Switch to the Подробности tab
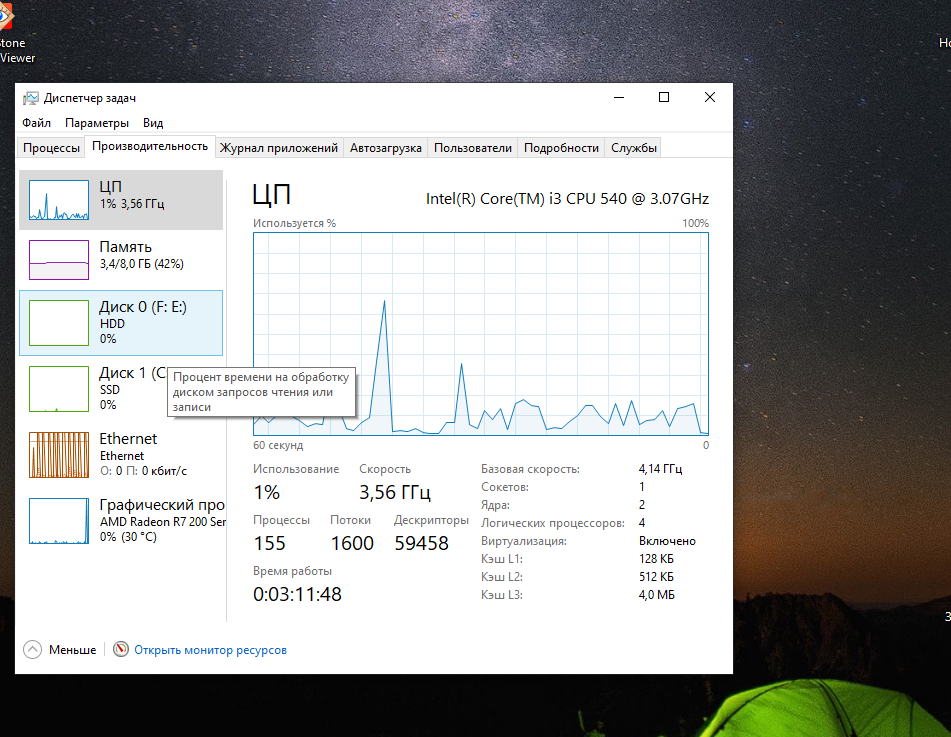 (x=561, y=147)
